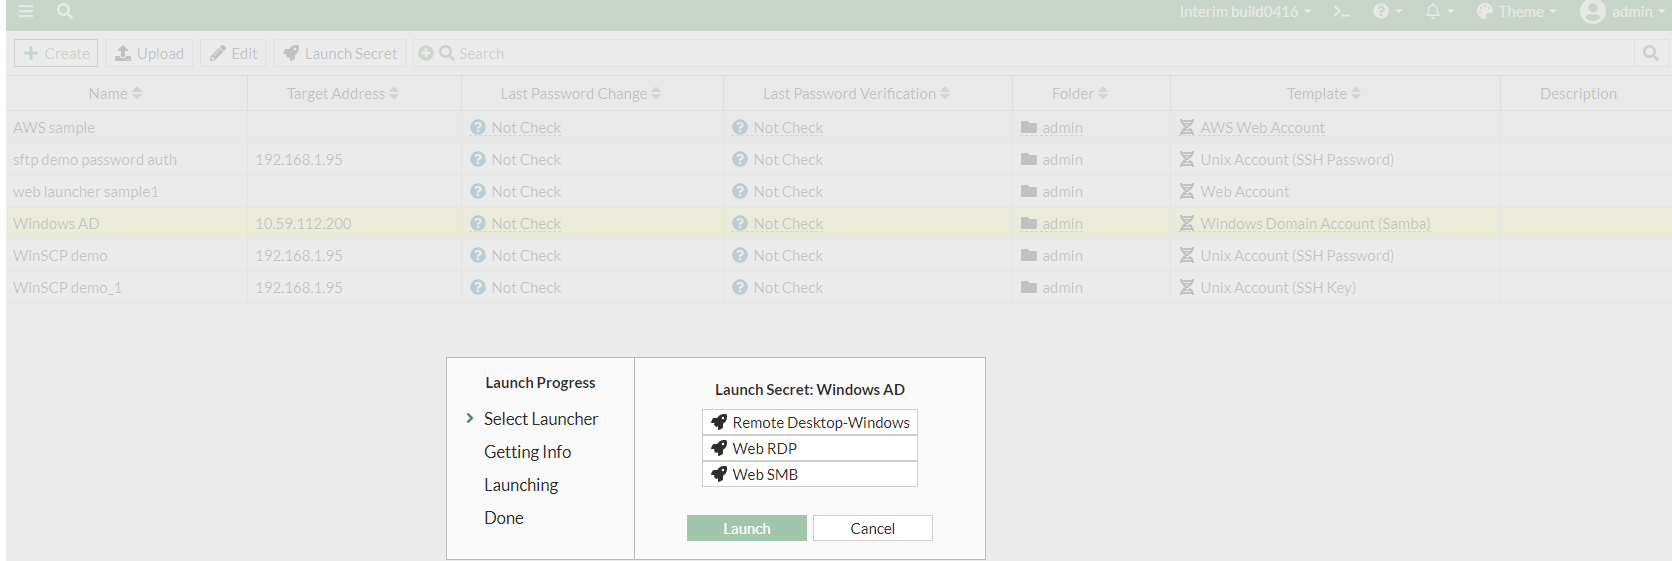Expand the Interim build0416 dropdown
The image size is (1672, 561).
click(x=1244, y=11)
